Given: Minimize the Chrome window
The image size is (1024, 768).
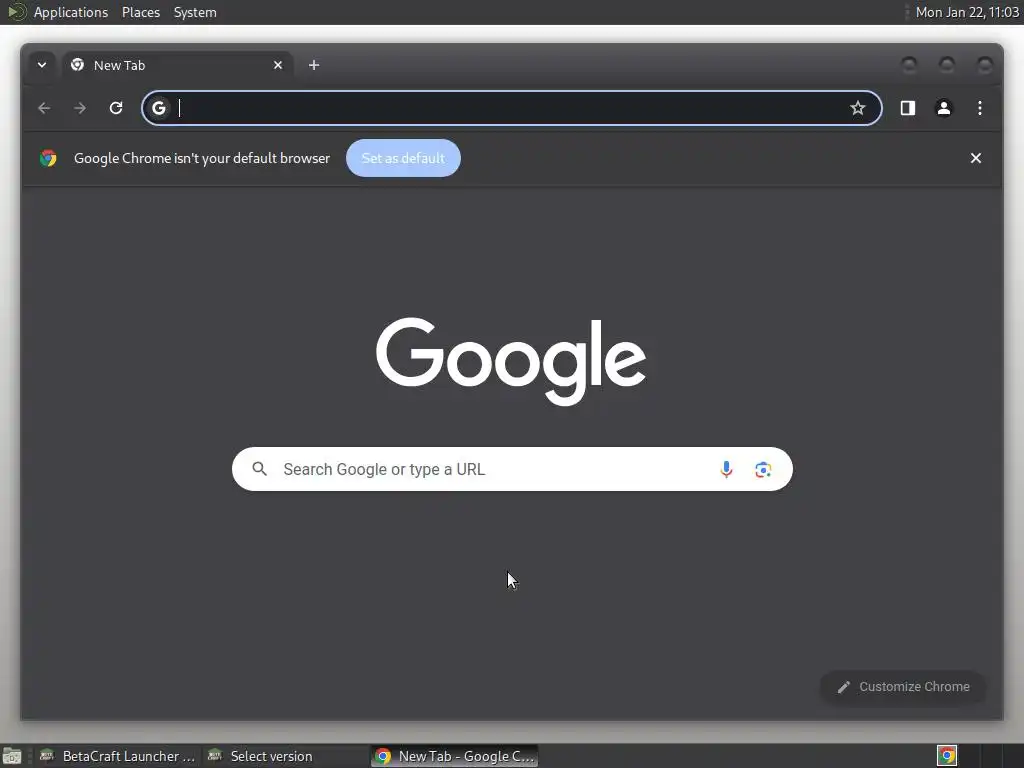Looking at the screenshot, I should tap(909, 65).
